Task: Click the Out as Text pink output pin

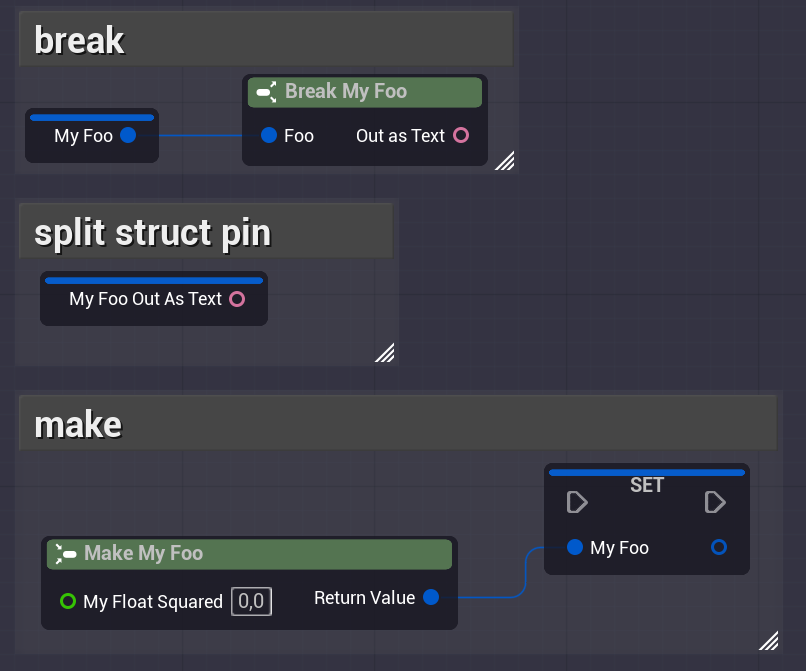Action: (x=461, y=135)
